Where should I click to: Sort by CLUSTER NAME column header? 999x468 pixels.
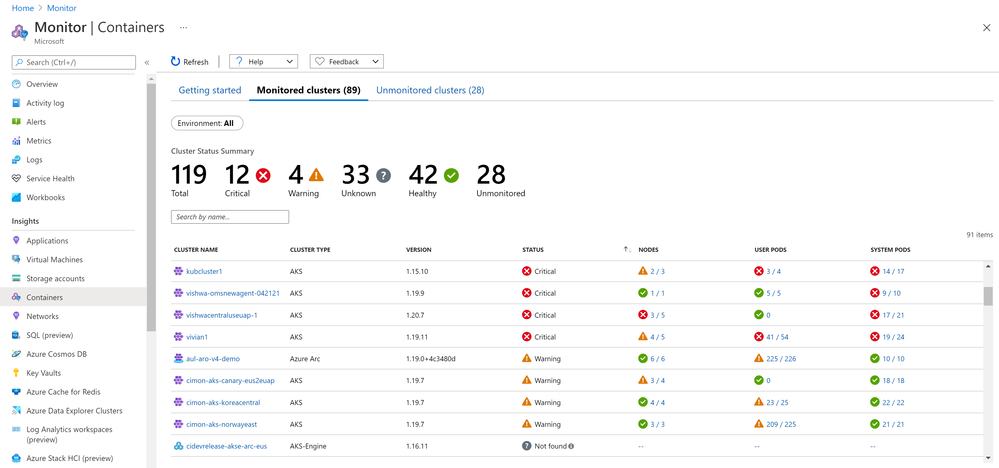pyautogui.click(x=196, y=250)
